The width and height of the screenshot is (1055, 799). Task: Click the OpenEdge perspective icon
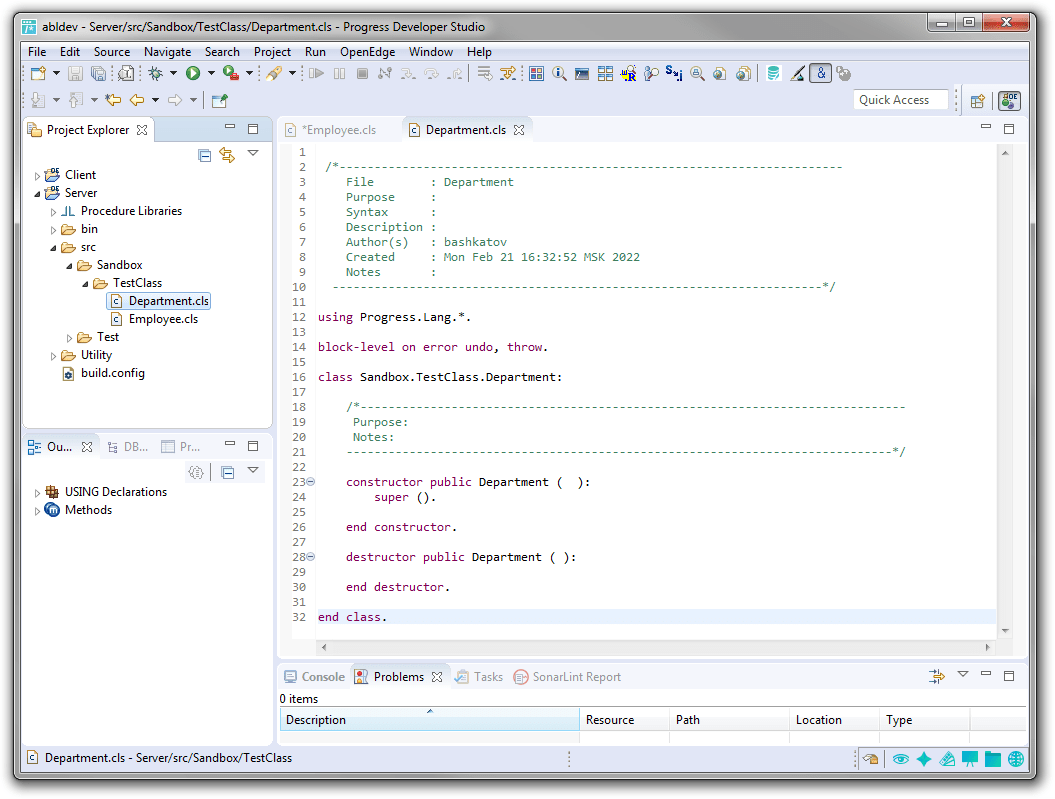(x=1009, y=101)
